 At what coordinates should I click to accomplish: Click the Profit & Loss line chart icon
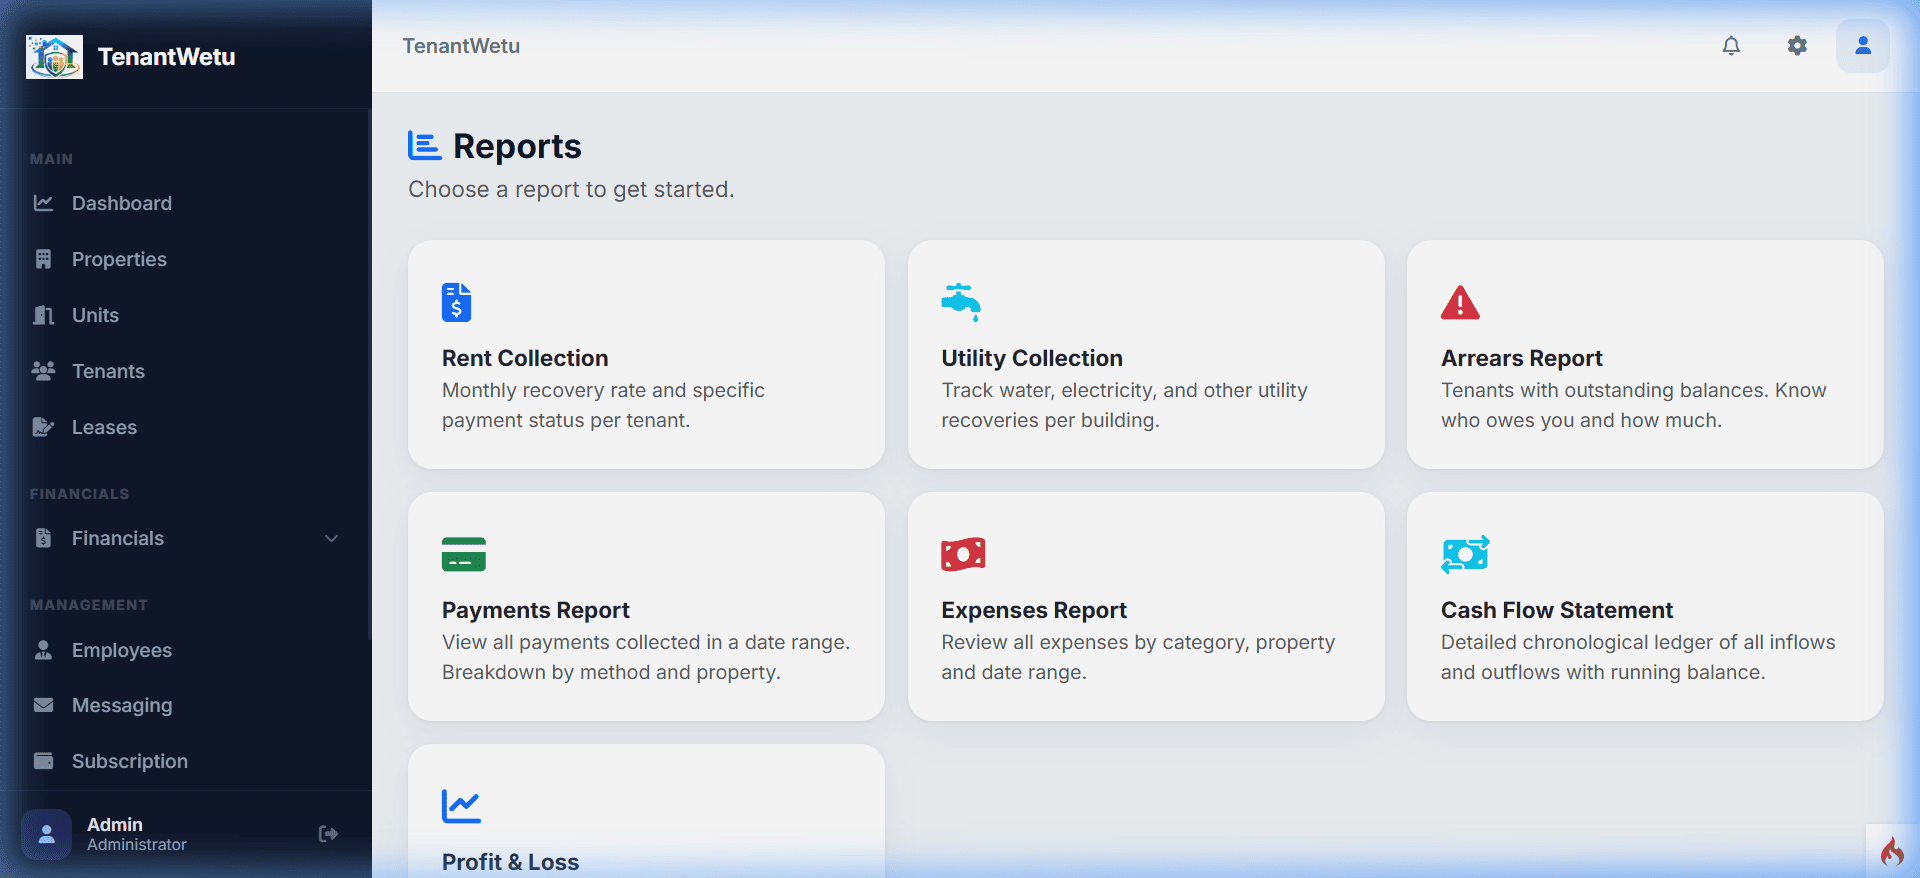pos(461,806)
